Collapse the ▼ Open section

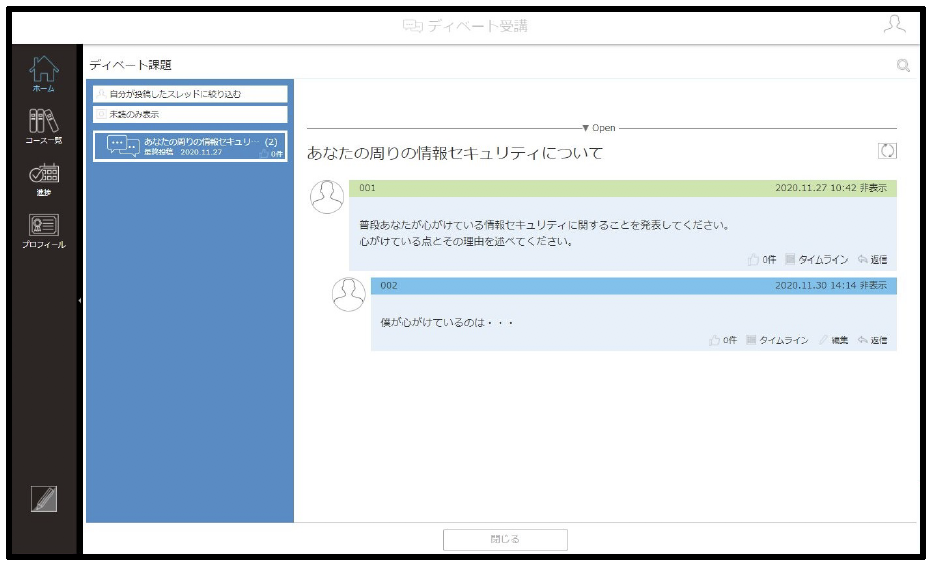click(599, 128)
